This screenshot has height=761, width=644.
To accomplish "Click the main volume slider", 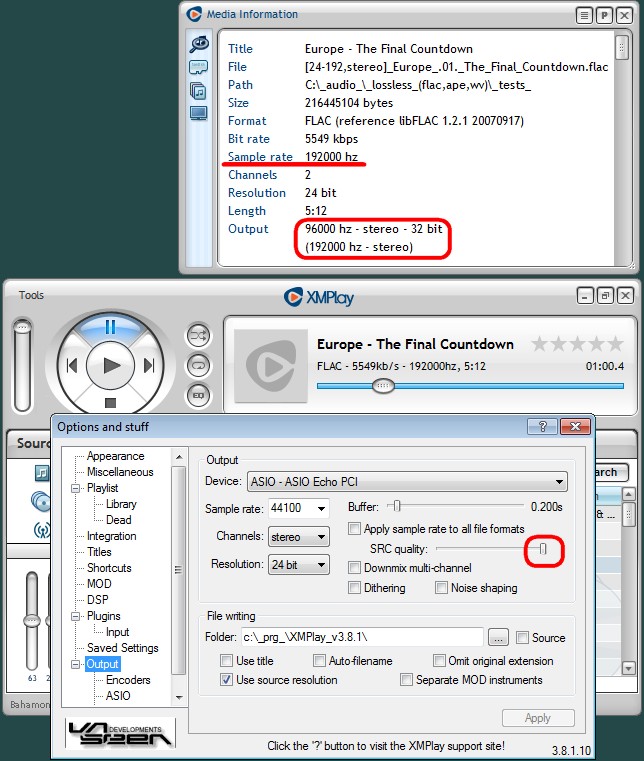I will 22,365.
